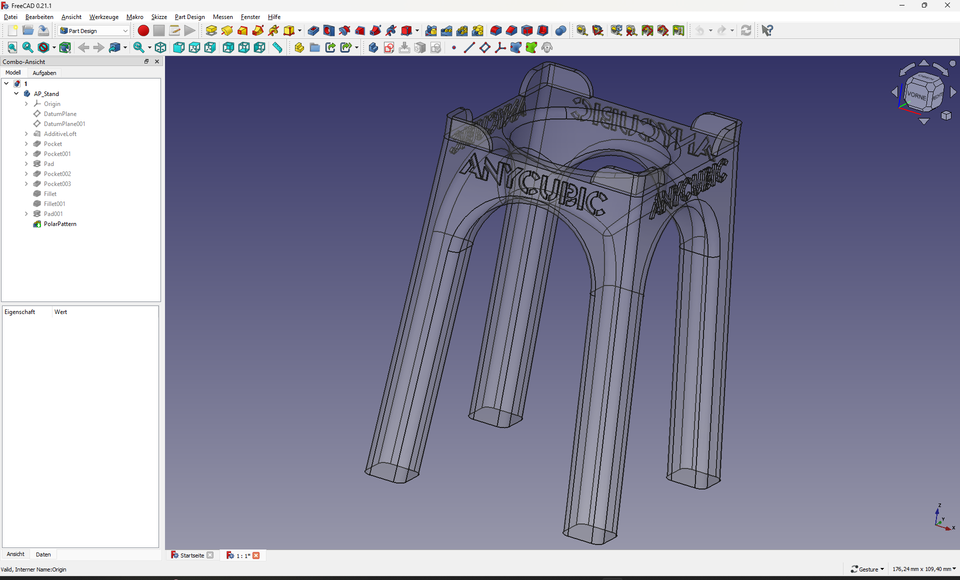Select the Pad tool in the toolbar
This screenshot has width=960, height=580.
[x=211, y=31]
